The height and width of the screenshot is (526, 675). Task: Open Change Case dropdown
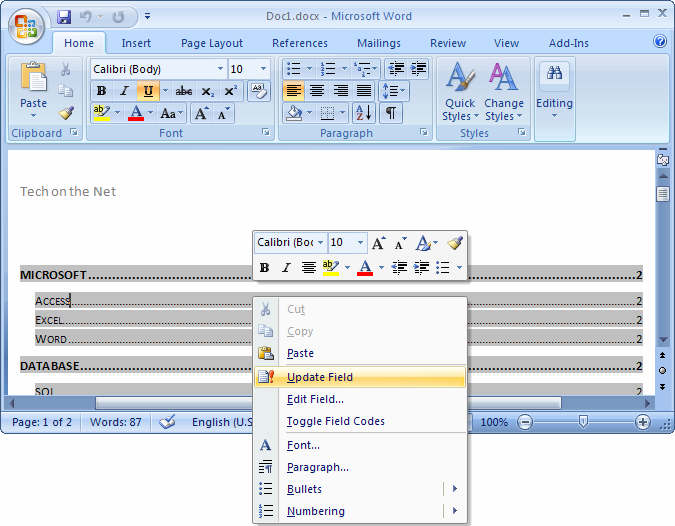[171, 114]
